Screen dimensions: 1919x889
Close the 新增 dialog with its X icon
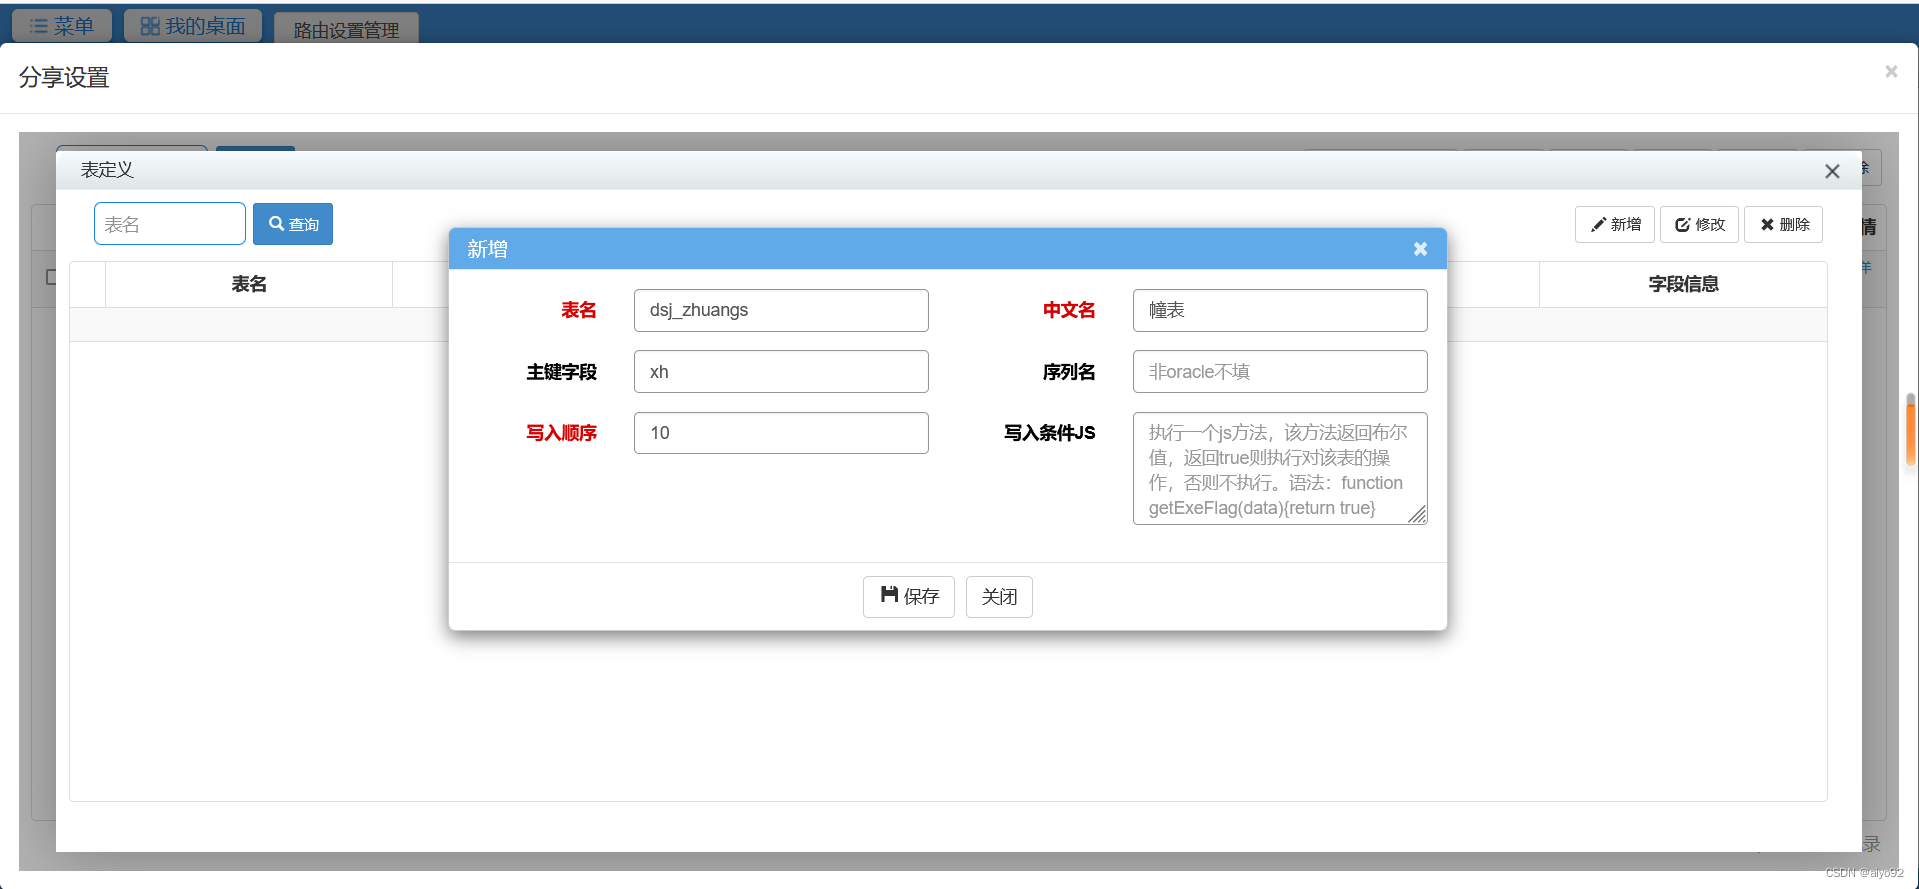pos(1420,249)
